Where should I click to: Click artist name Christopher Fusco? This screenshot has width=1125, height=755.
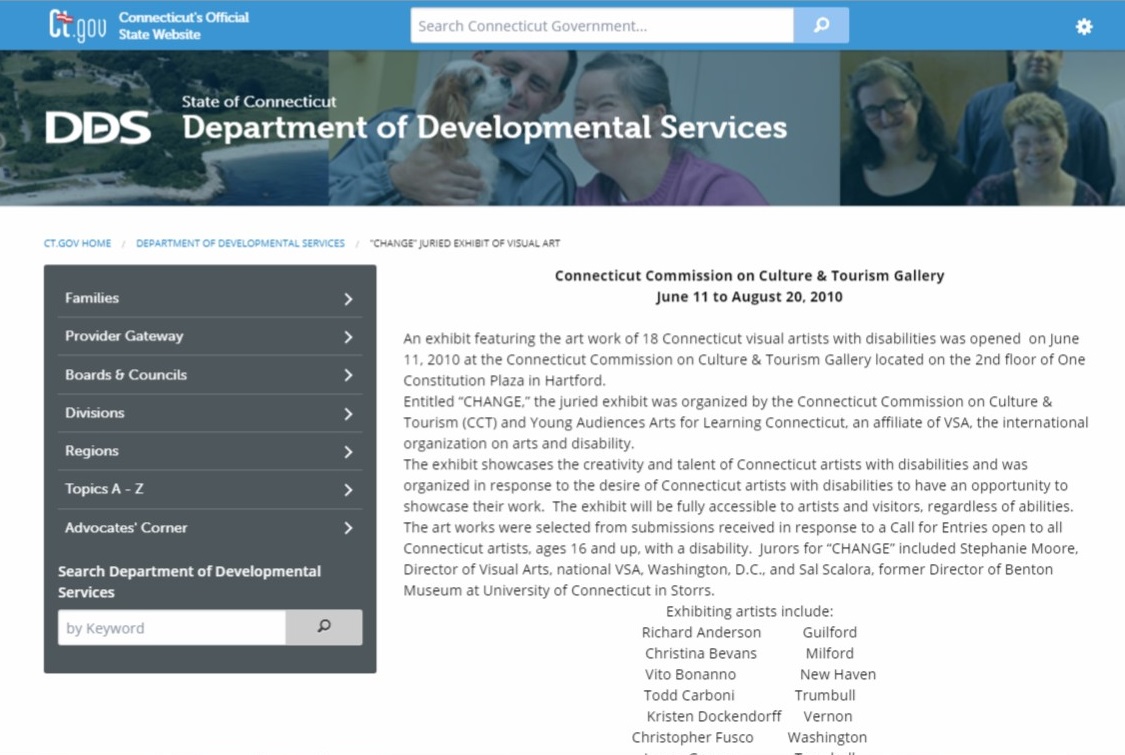pyautogui.click(x=692, y=737)
